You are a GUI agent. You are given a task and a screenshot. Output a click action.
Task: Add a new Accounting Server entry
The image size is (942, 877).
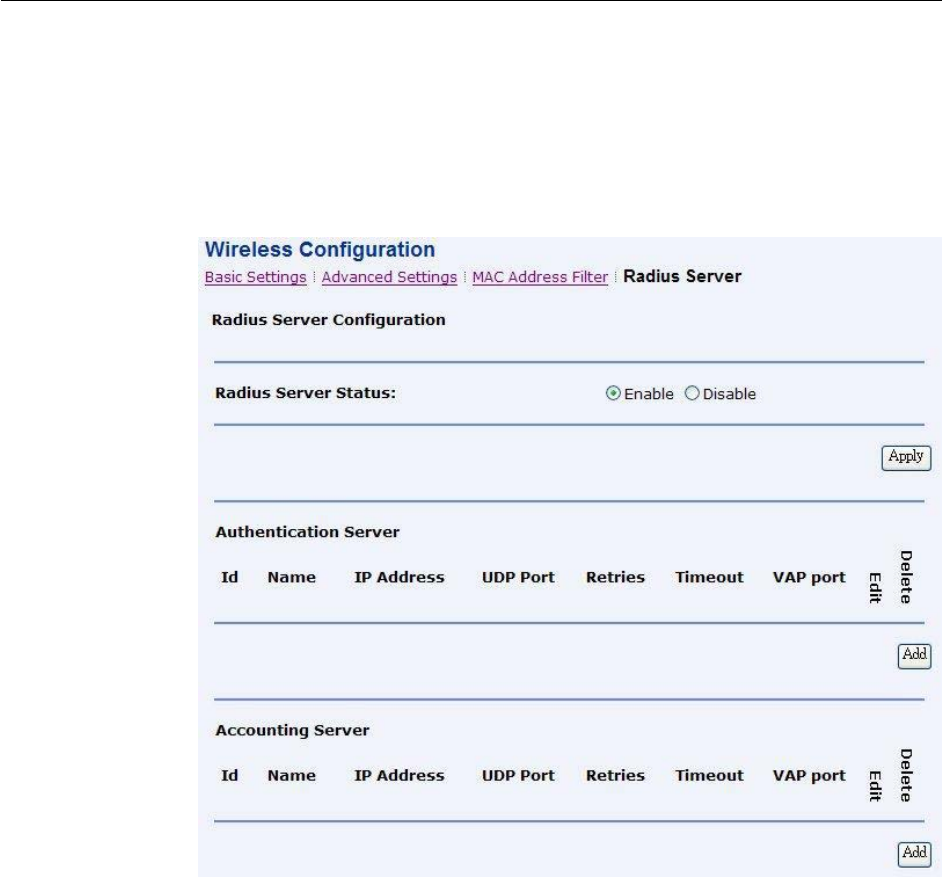point(914,854)
